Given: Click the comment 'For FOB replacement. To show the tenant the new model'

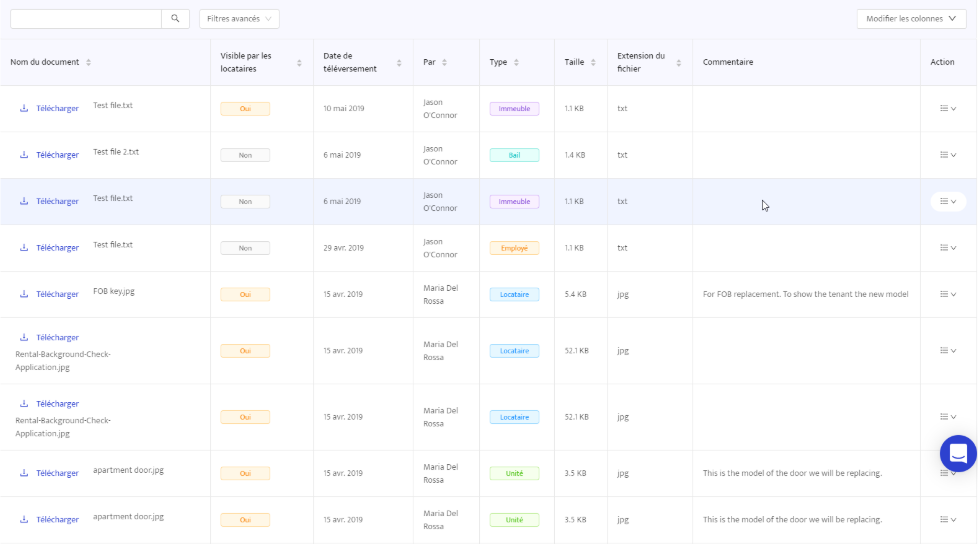Looking at the screenshot, I should tap(805, 294).
